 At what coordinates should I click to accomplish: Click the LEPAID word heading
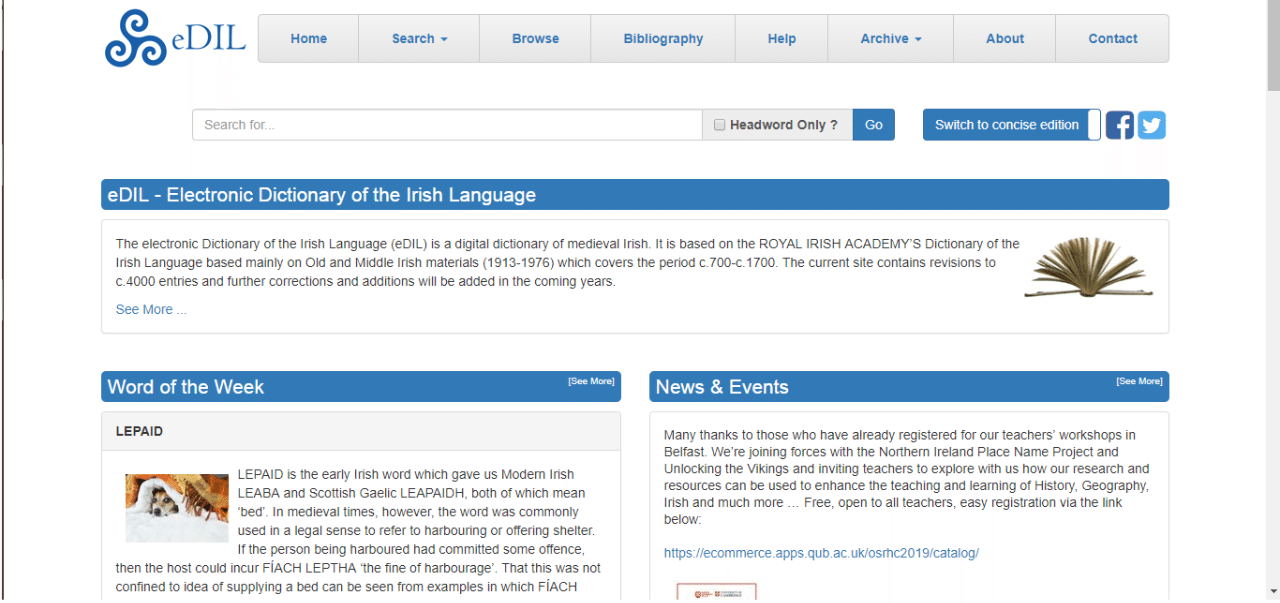pyautogui.click(x=139, y=432)
